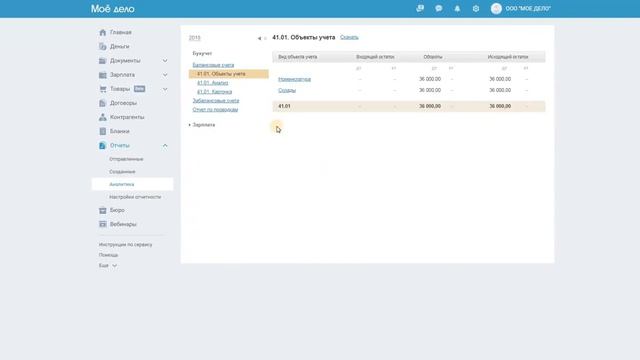Open the Деньги section
This screenshot has height=360, width=640.
point(119,47)
